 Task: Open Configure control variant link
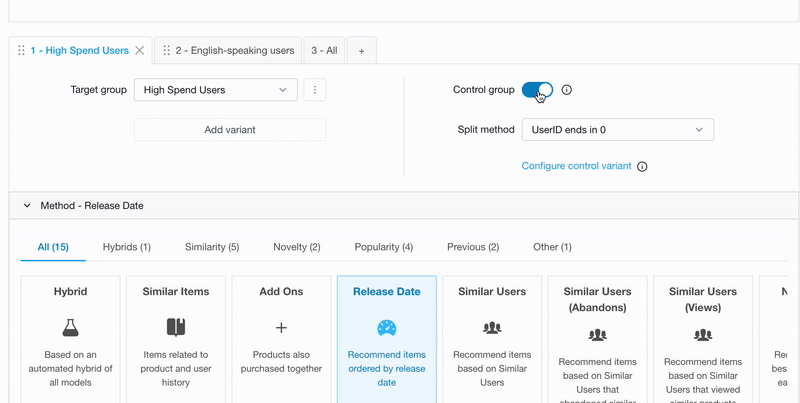[576, 166]
